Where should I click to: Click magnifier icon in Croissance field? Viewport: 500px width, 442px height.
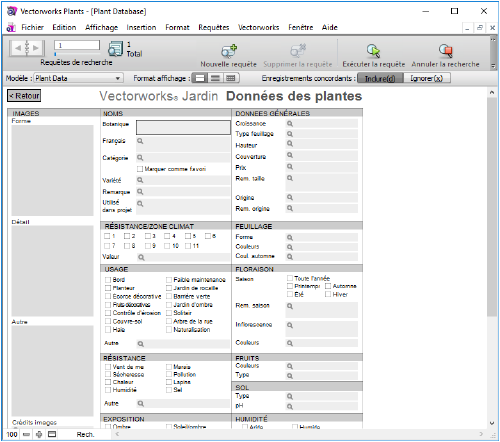290,124
